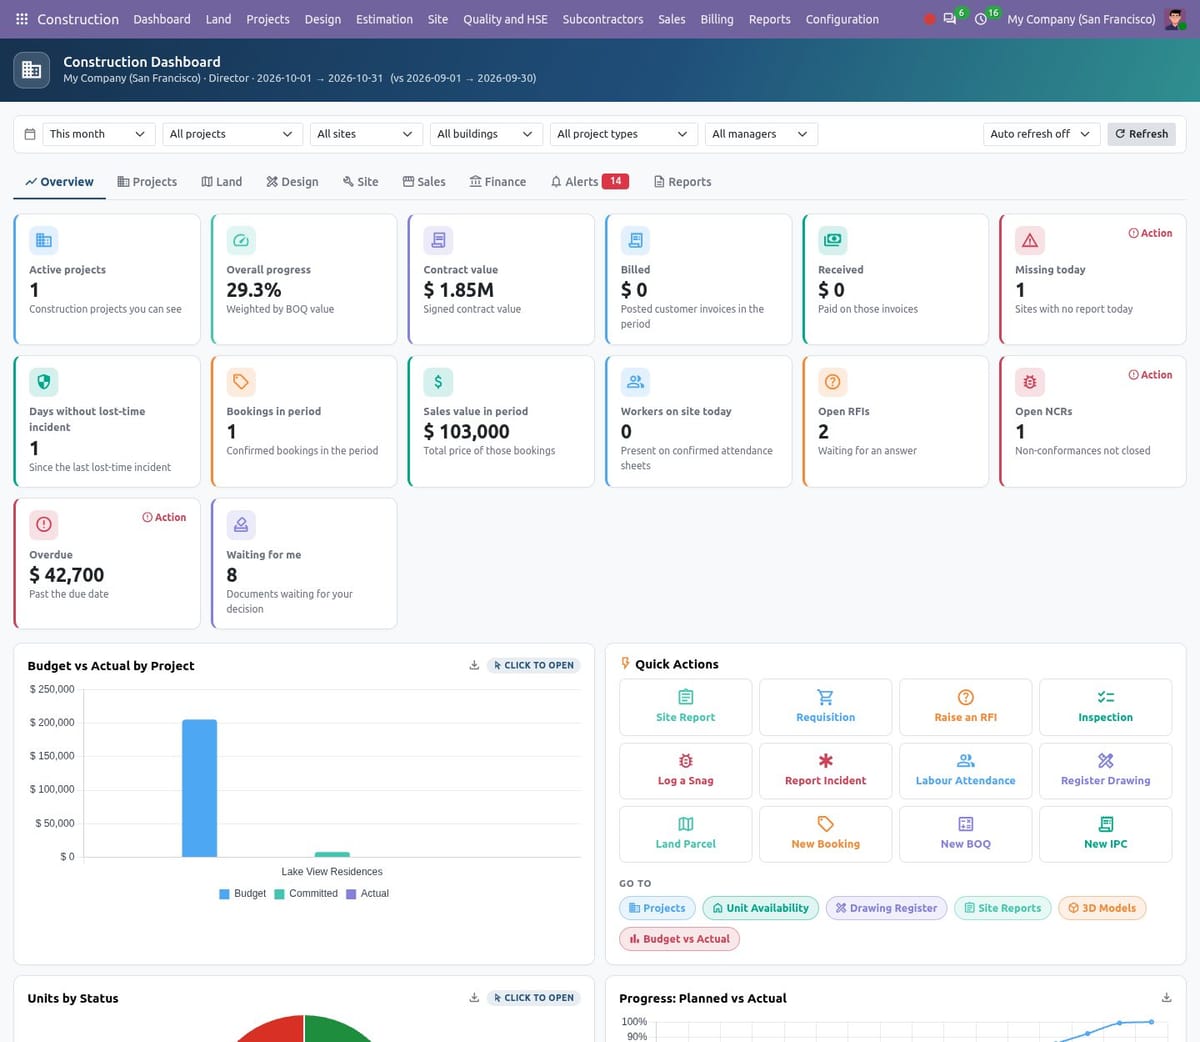Image resolution: width=1200 pixels, height=1042 pixels.
Task: Open the Auto refresh off dropdown
Action: (x=1041, y=134)
